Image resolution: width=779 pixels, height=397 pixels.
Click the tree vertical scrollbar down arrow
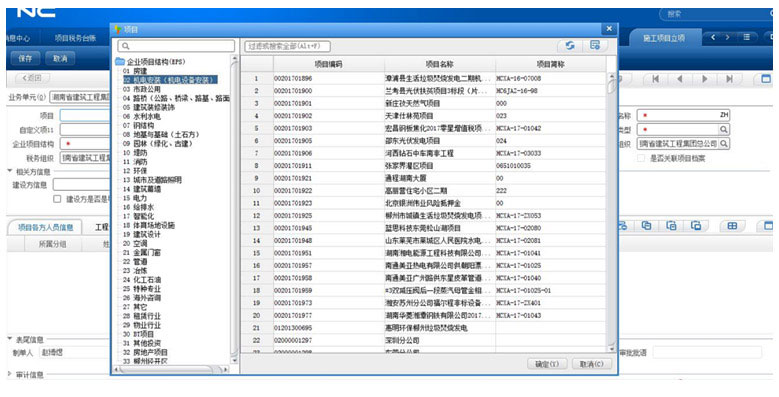point(234,361)
